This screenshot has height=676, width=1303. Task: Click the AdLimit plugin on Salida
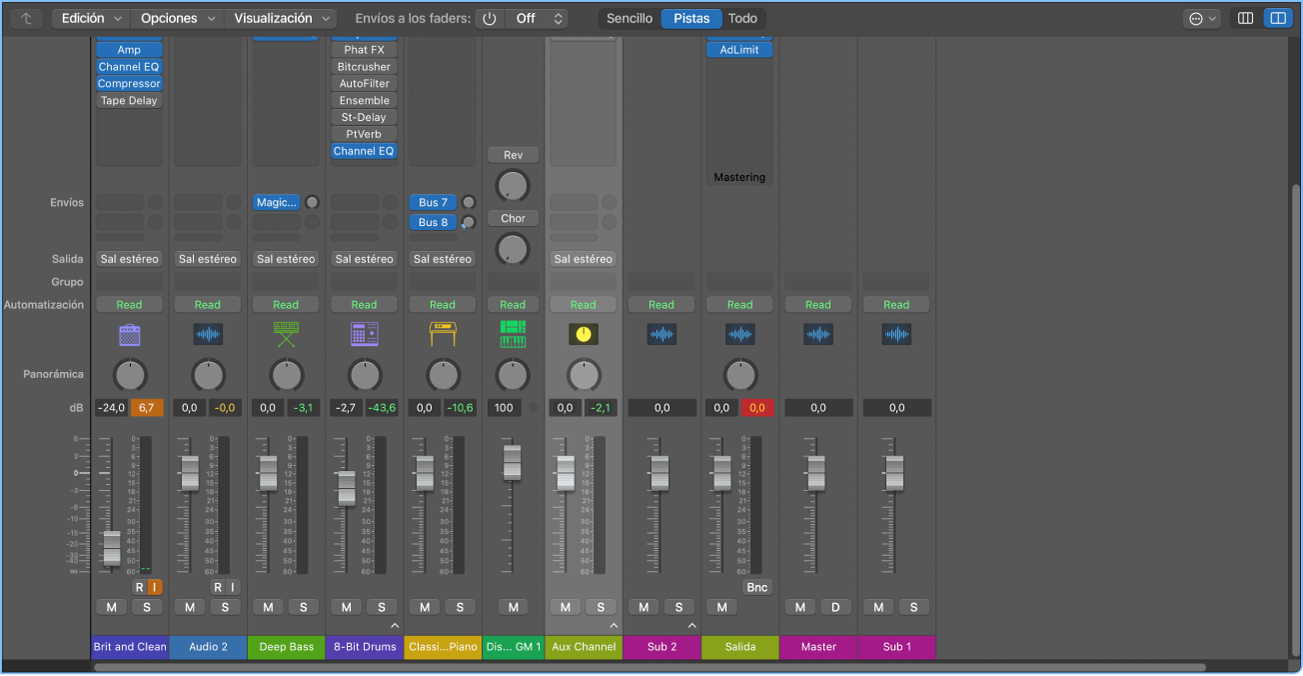pyautogui.click(x=739, y=50)
